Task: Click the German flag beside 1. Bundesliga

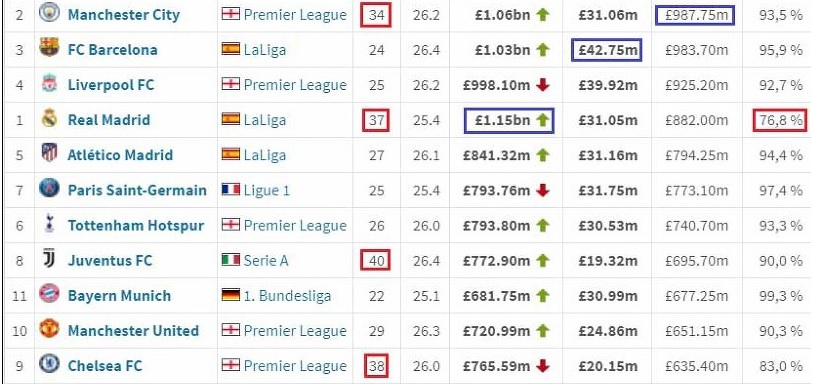Action: click(x=231, y=295)
